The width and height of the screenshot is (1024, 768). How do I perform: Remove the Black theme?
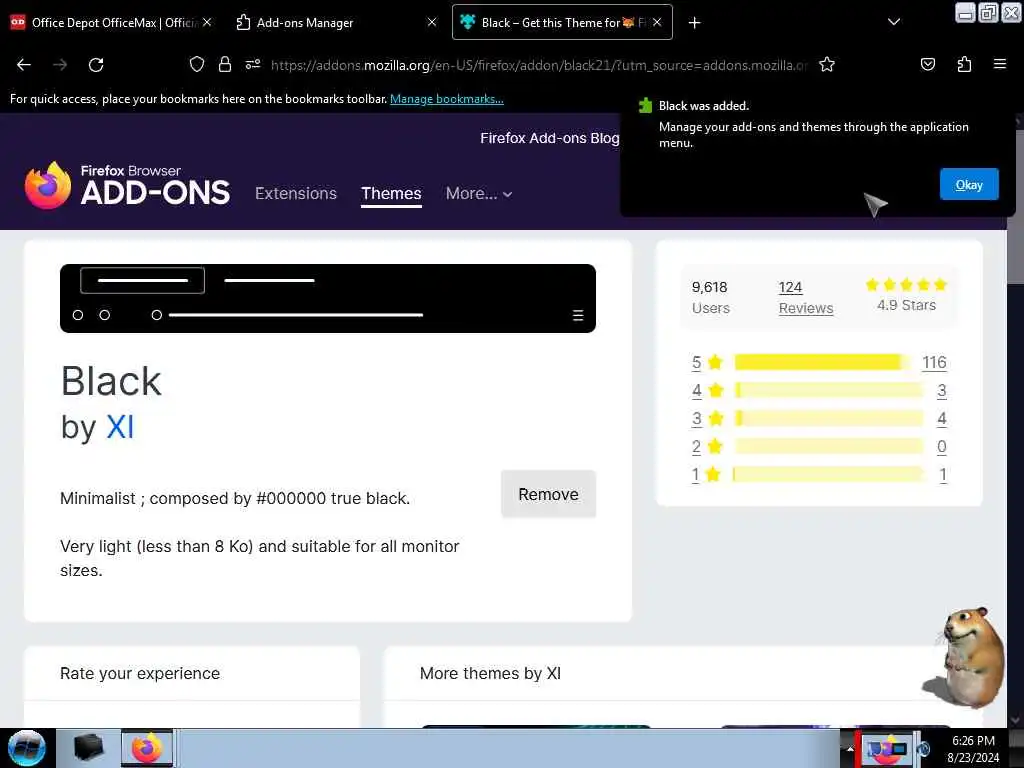548,494
